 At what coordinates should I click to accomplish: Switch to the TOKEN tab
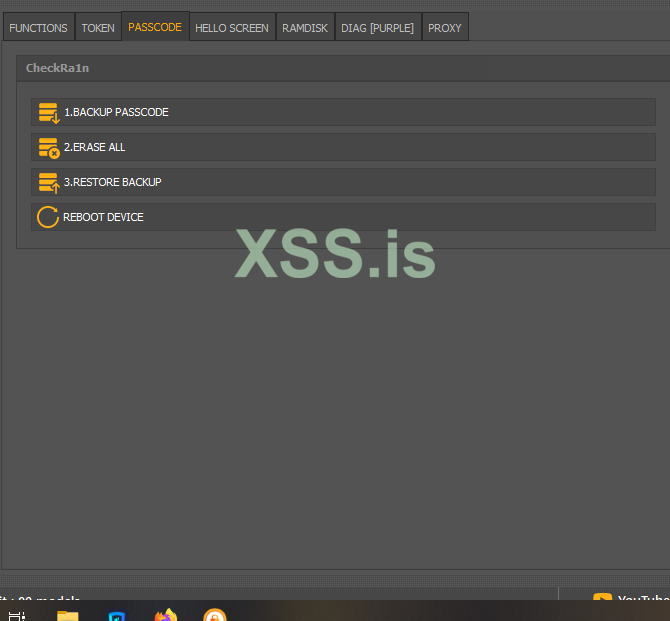[x=98, y=27]
